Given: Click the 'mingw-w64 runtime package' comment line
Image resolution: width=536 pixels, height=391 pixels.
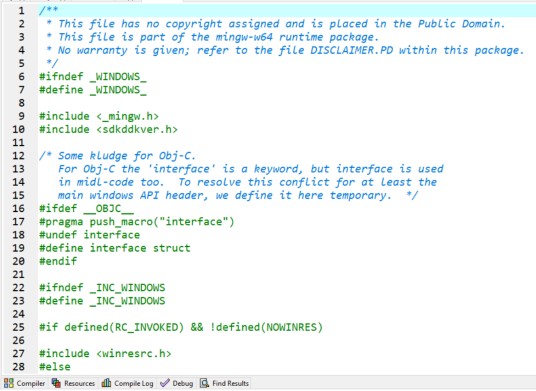Looking at the screenshot, I should coord(212,37).
